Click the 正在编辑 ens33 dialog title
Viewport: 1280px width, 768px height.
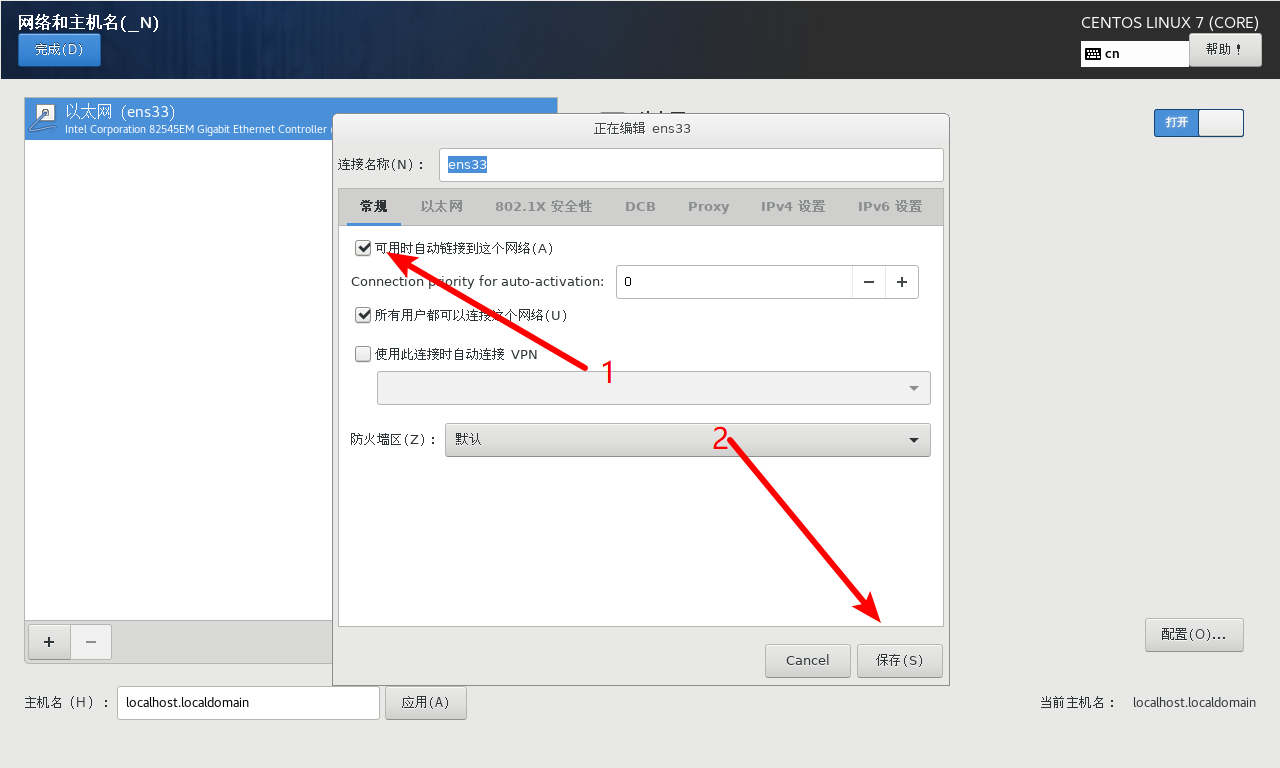pyautogui.click(x=642, y=129)
